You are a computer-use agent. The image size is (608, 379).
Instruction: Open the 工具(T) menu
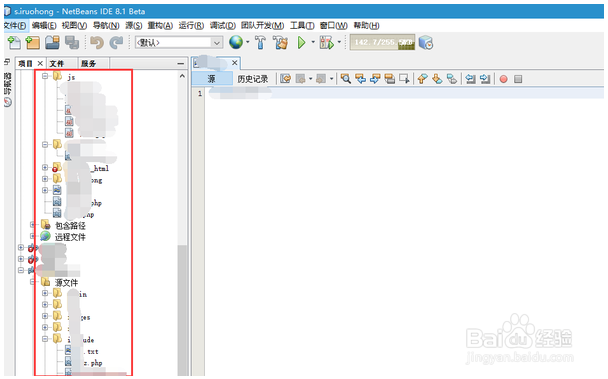[x=302, y=26]
